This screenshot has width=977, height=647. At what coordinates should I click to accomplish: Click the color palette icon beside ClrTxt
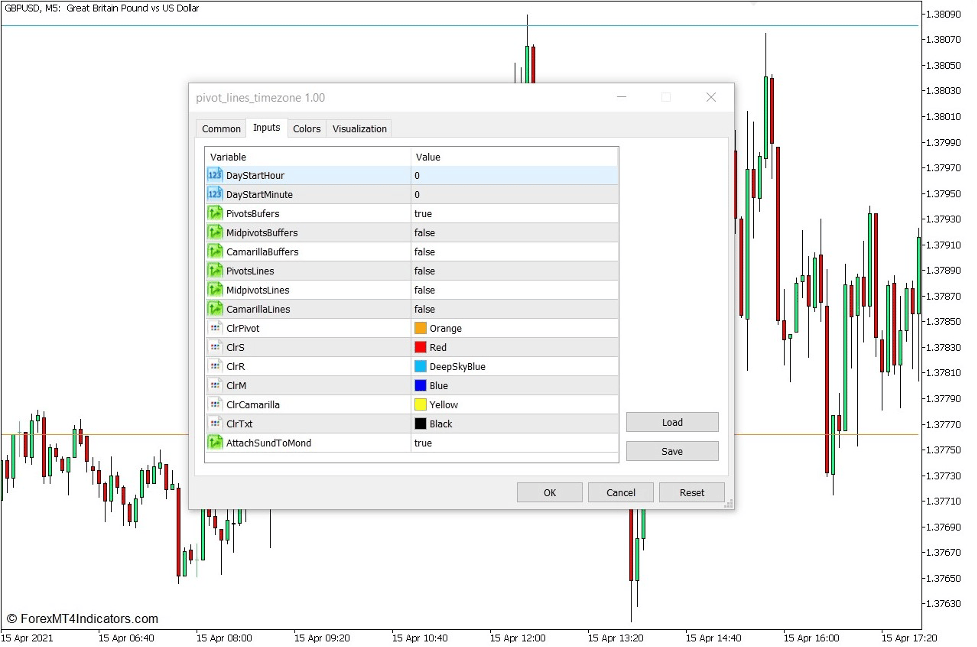point(213,423)
